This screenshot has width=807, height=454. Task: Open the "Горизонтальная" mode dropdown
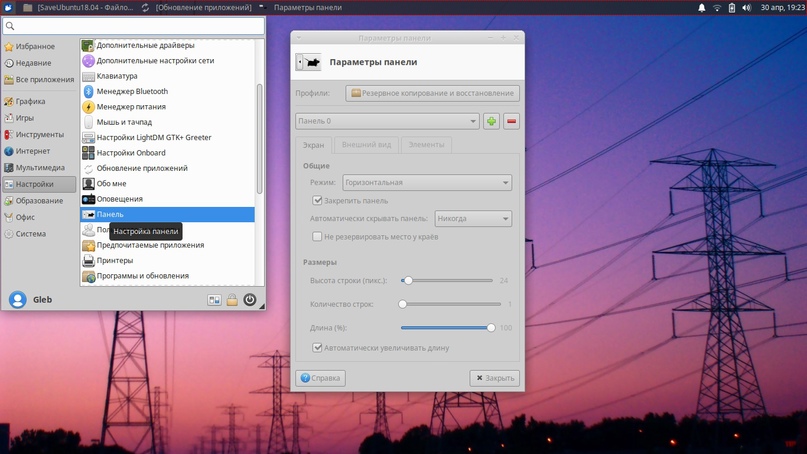click(x=427, y=183)
